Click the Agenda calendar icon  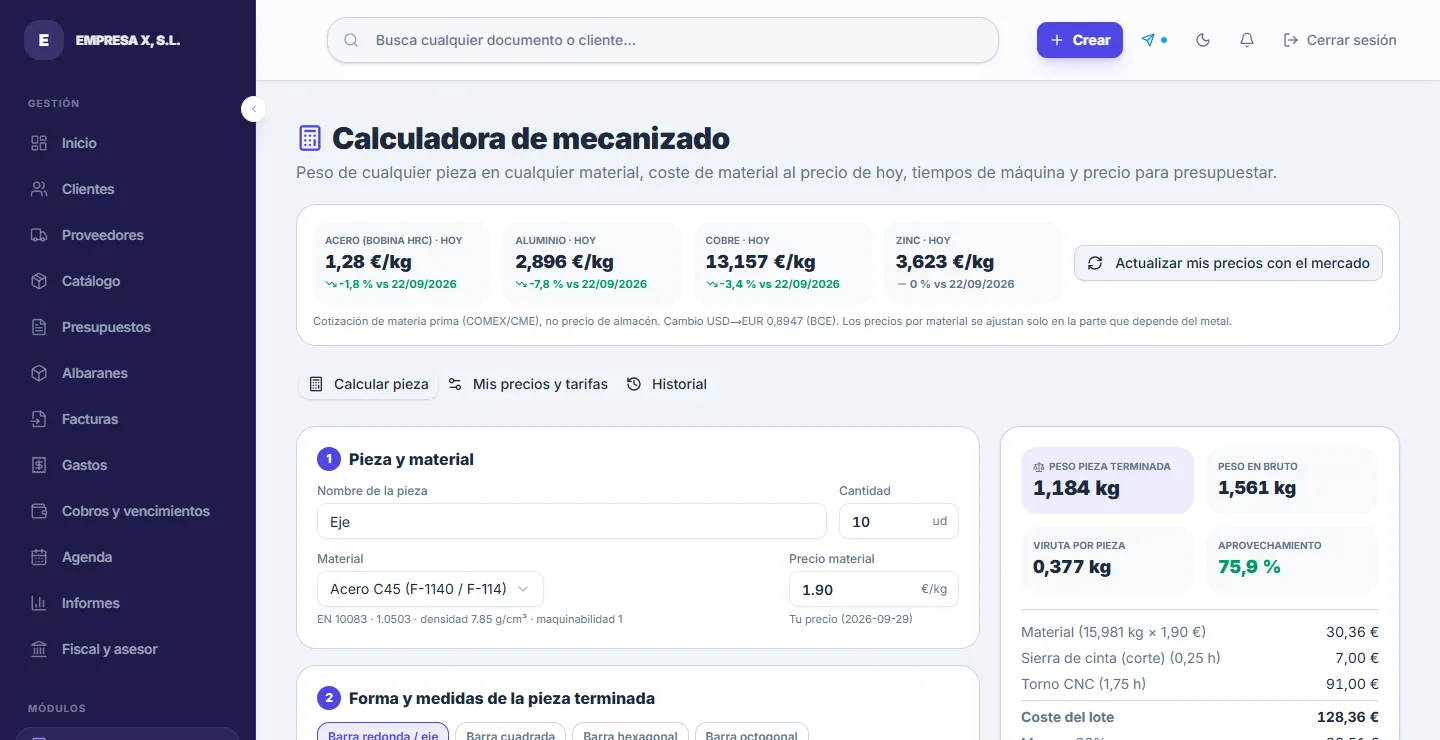tap(39, 557)
